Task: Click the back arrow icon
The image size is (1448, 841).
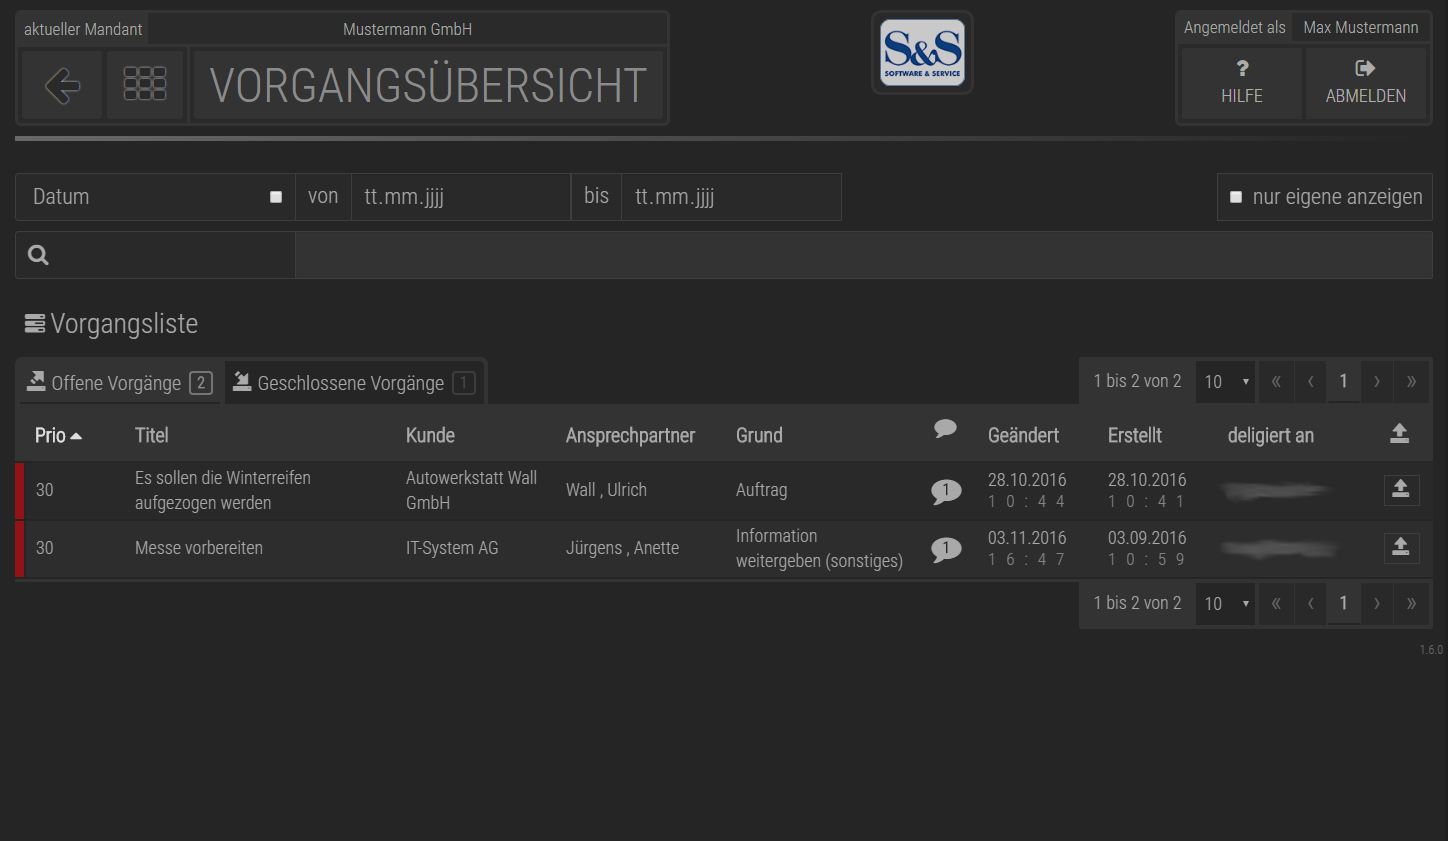Action: (62, 85)
